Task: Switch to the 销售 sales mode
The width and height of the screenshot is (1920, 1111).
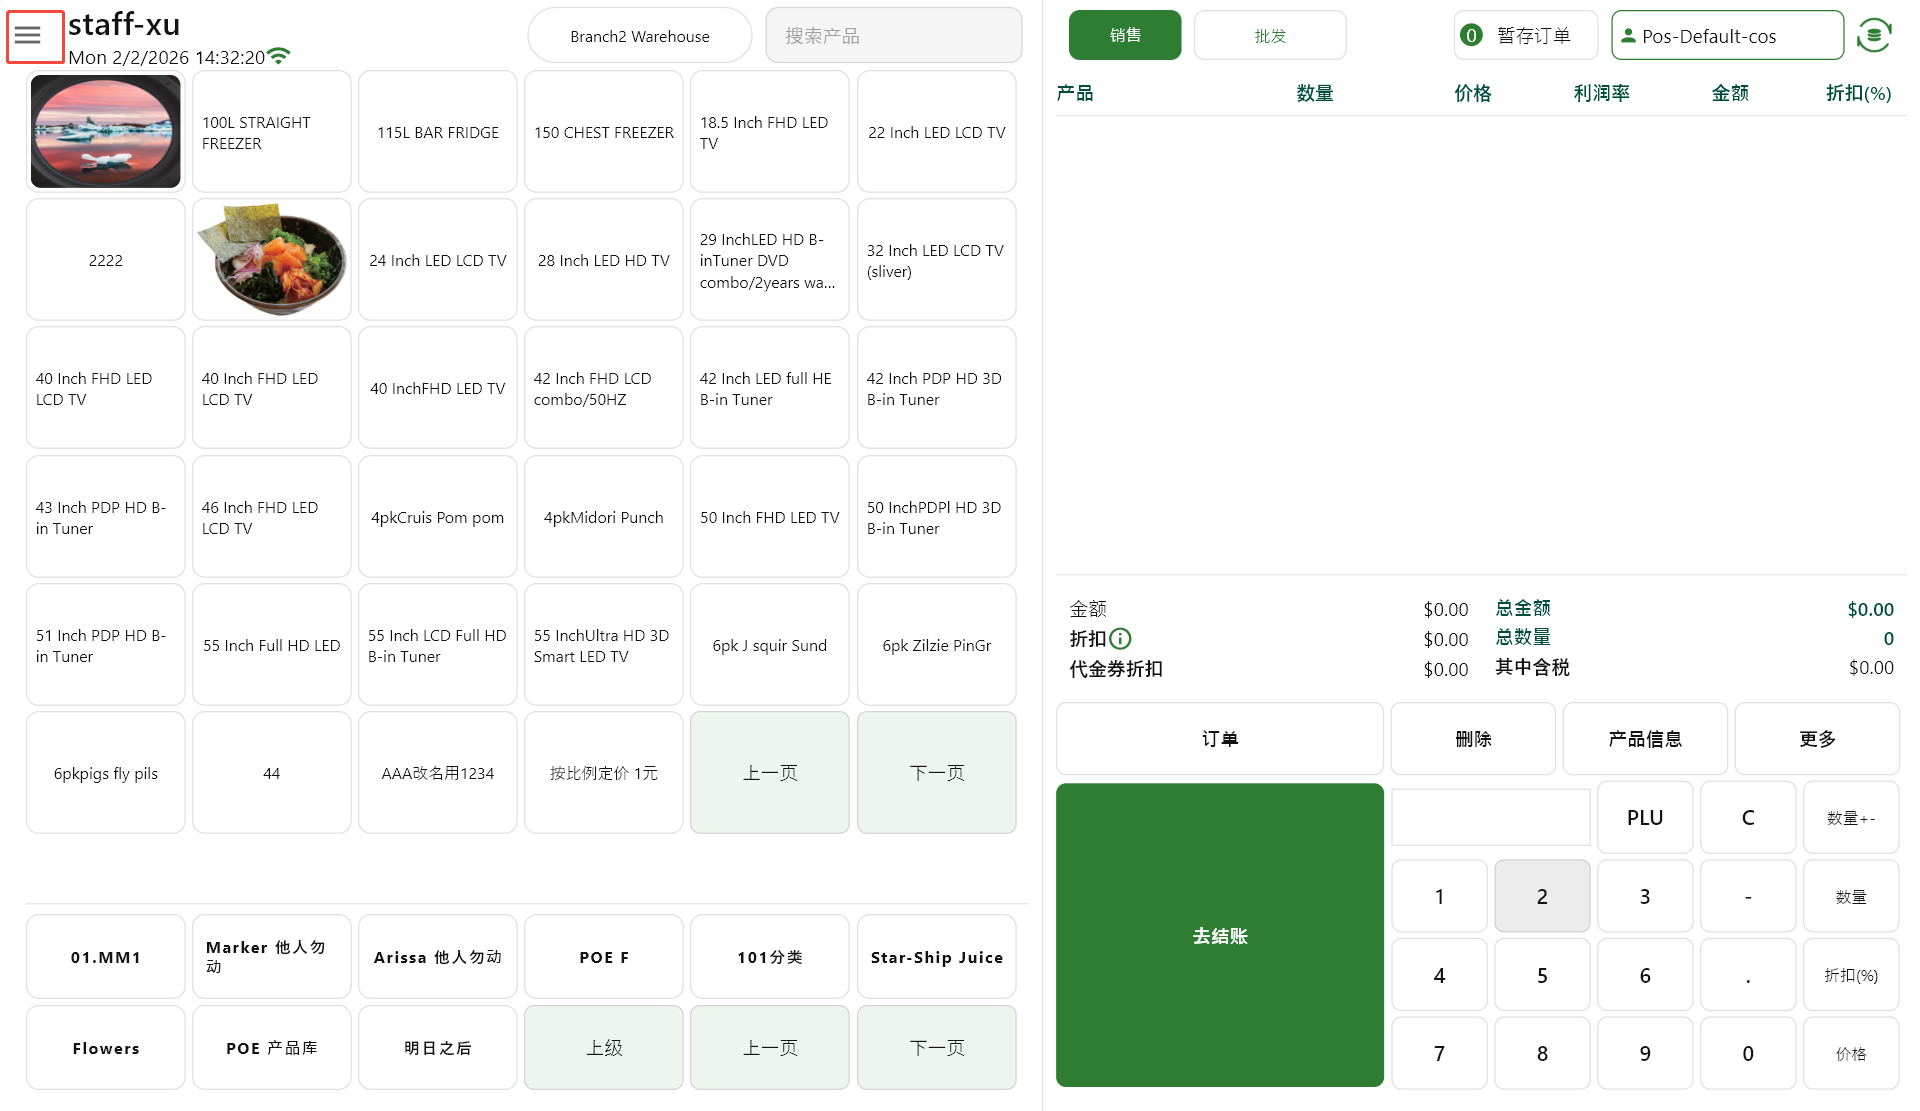Action: coord(1124,36)
